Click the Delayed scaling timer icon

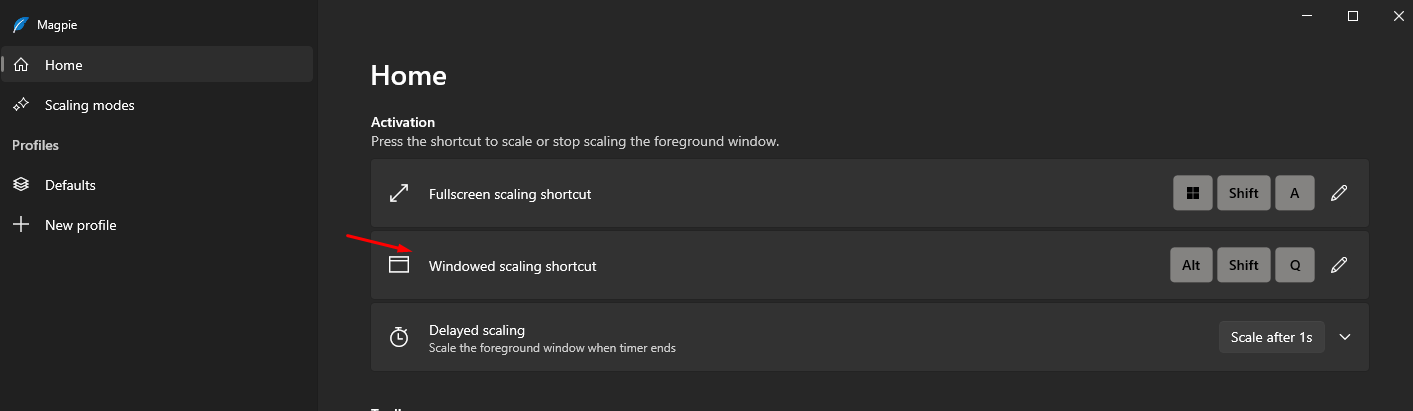(x=399, y=337)
